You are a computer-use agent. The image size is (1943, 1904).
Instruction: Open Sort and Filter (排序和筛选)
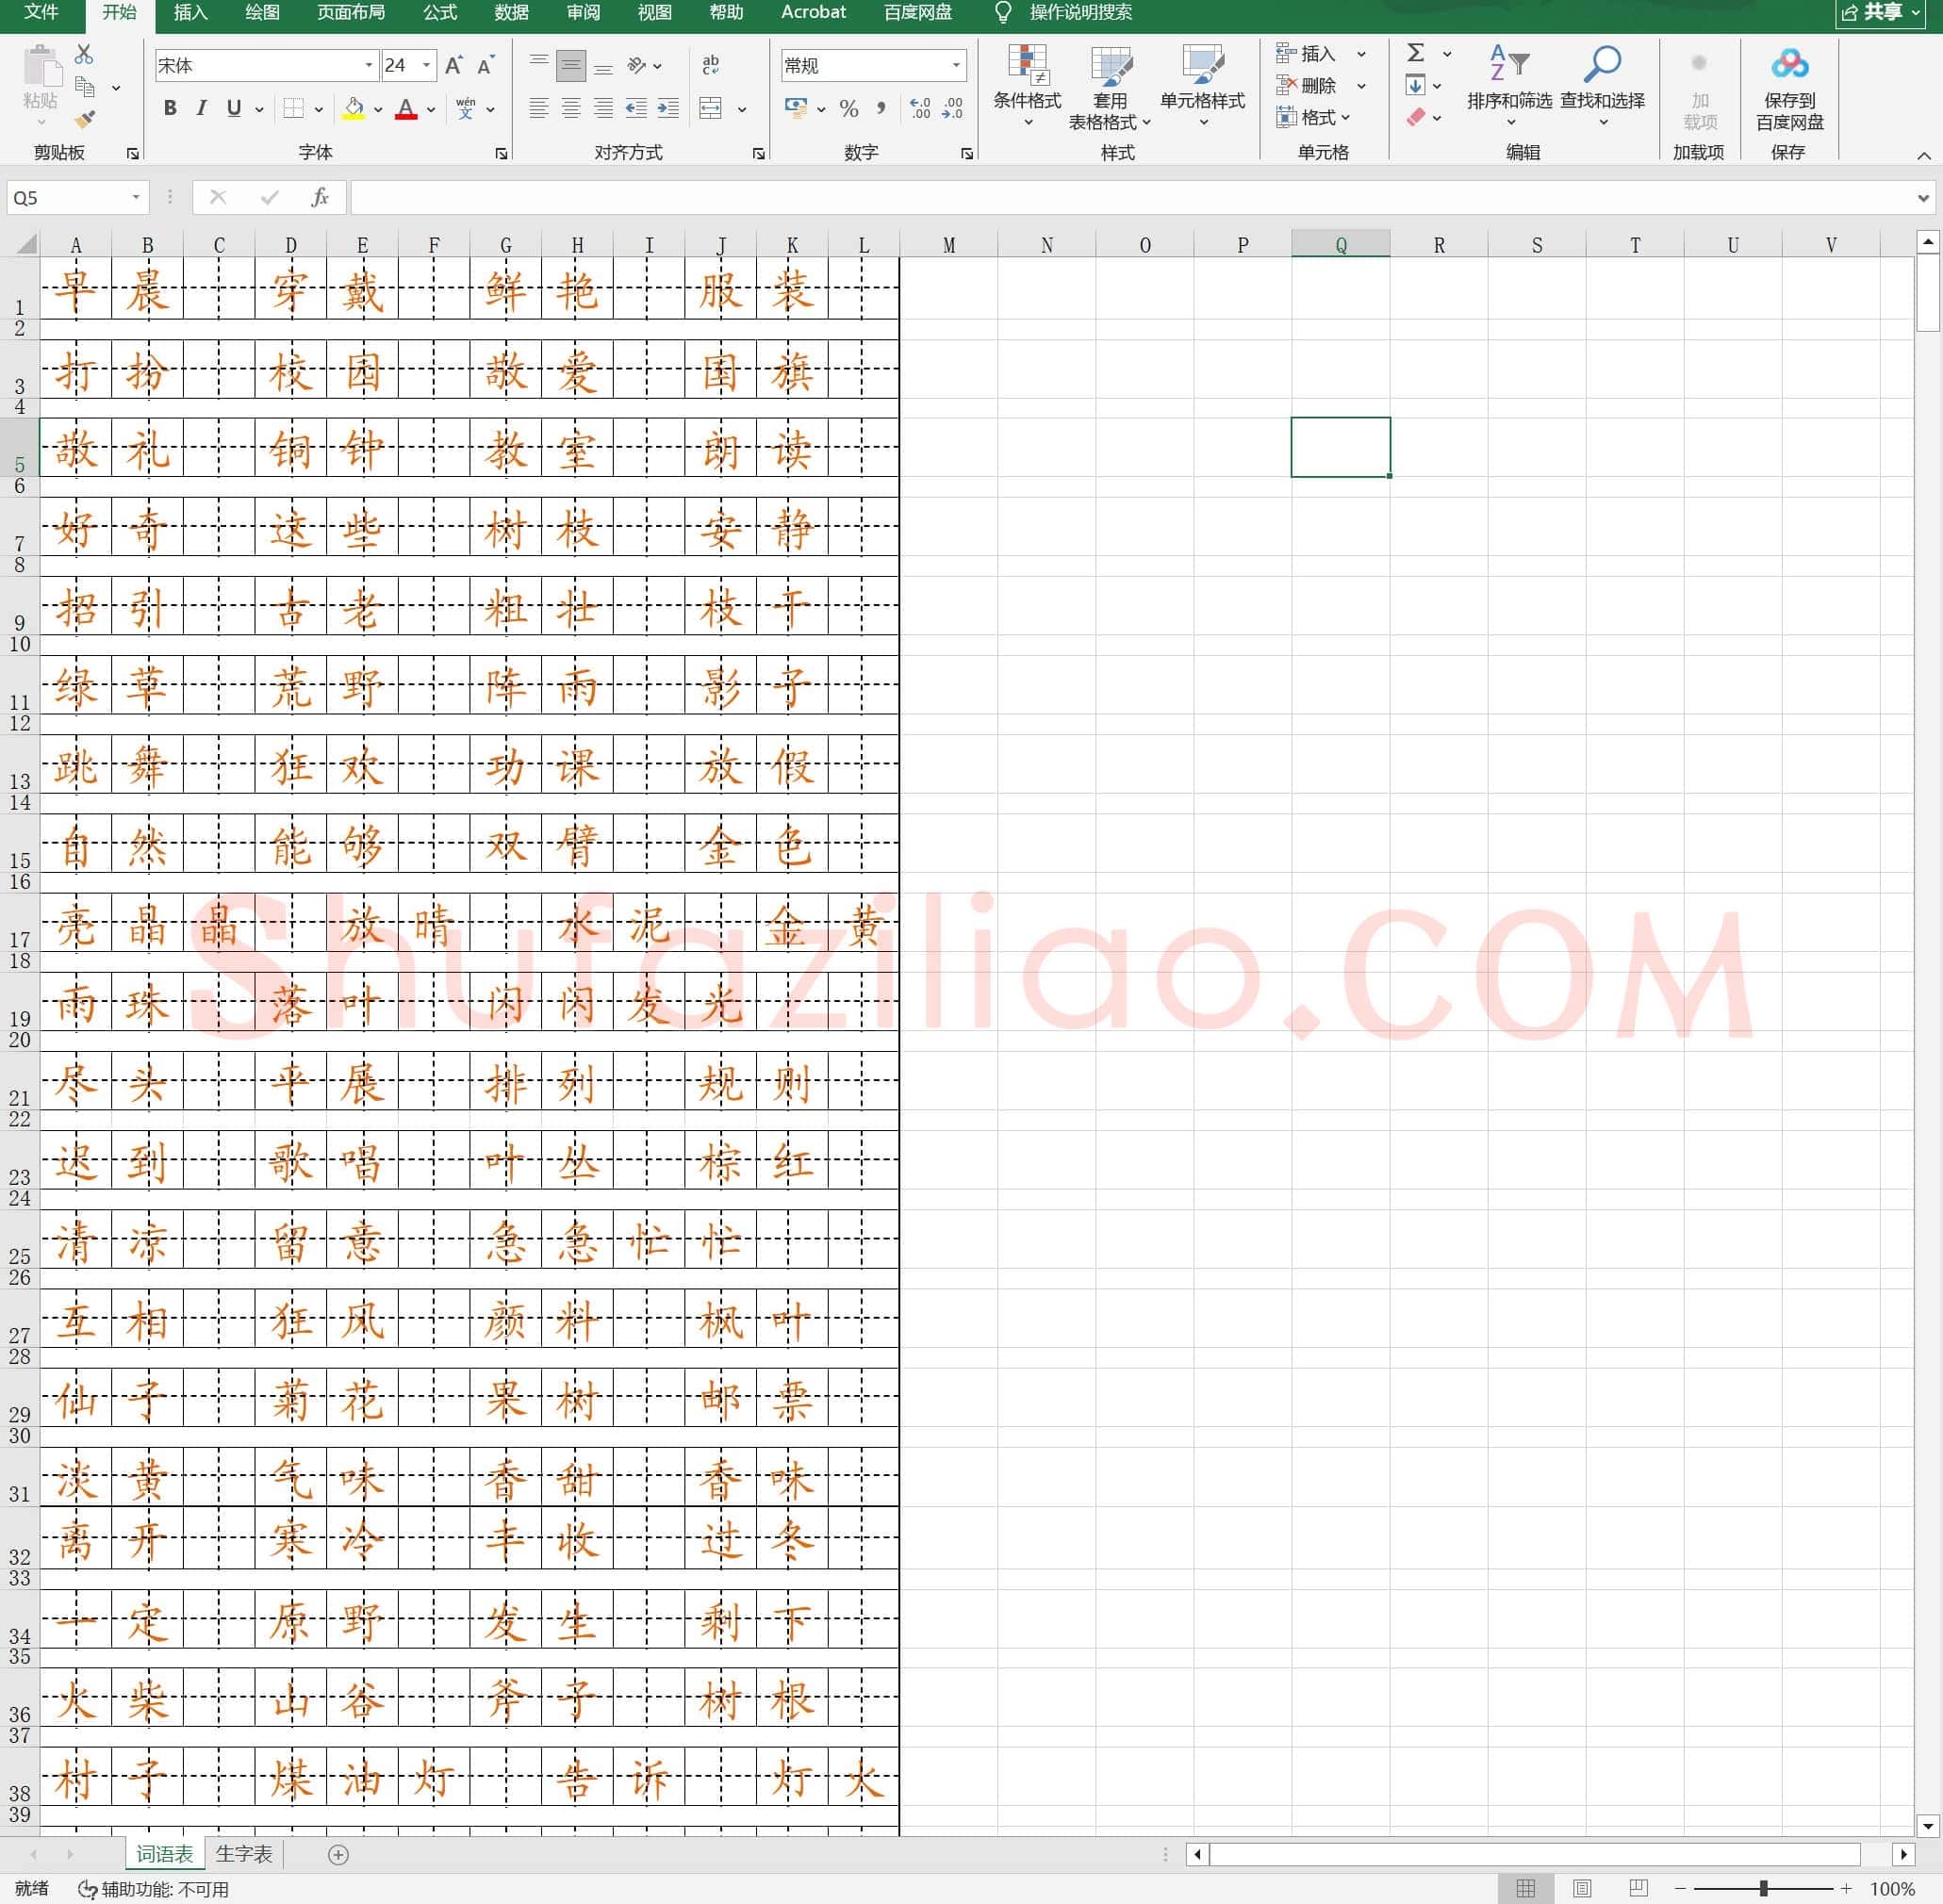tap(1510, 87)
